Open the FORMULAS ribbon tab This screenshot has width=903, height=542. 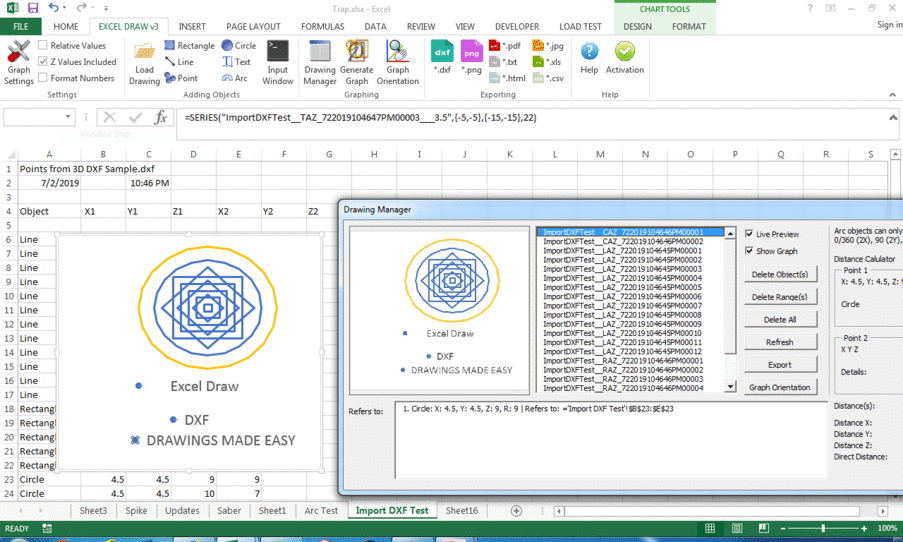click(322, 26)
